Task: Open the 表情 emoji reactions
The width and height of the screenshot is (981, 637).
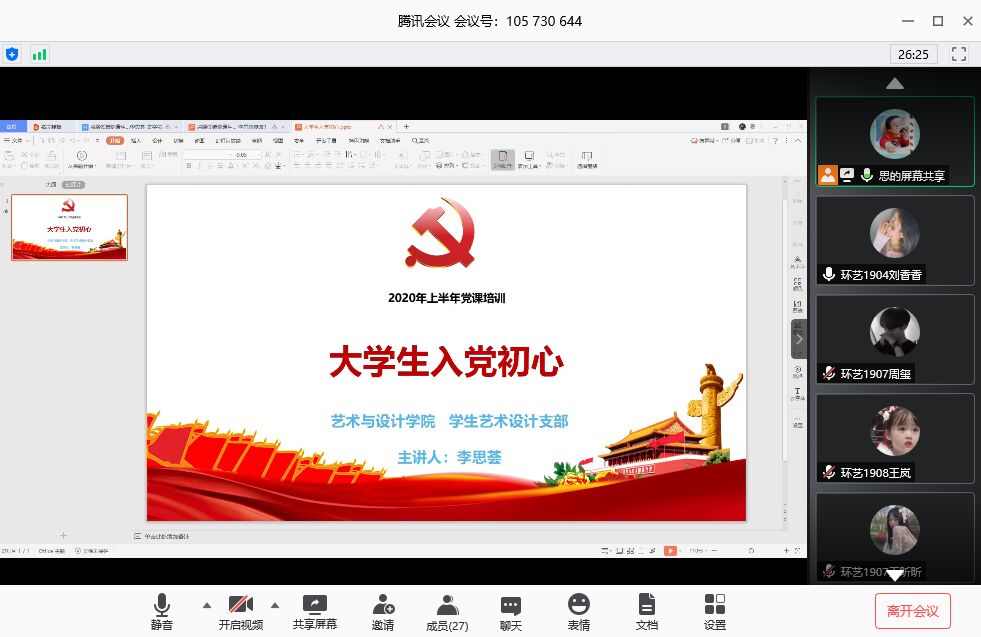Action: [578, 611]
